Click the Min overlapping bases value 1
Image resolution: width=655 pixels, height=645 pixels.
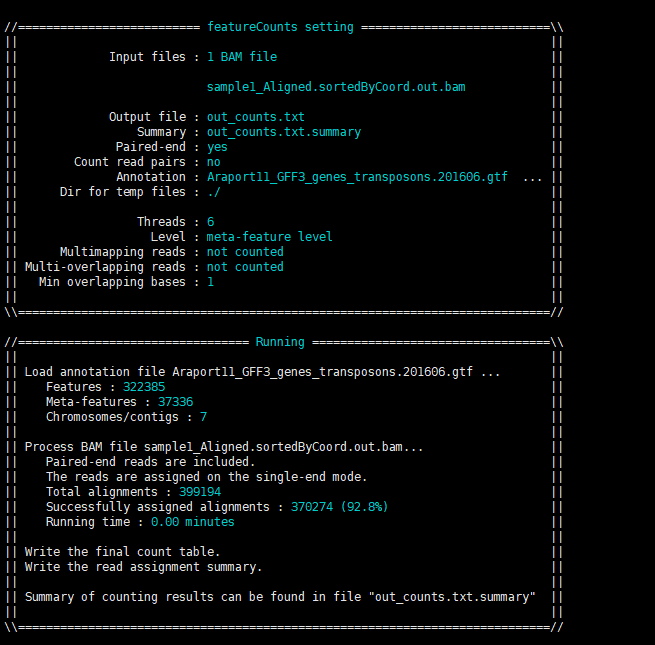coord(210,282)
